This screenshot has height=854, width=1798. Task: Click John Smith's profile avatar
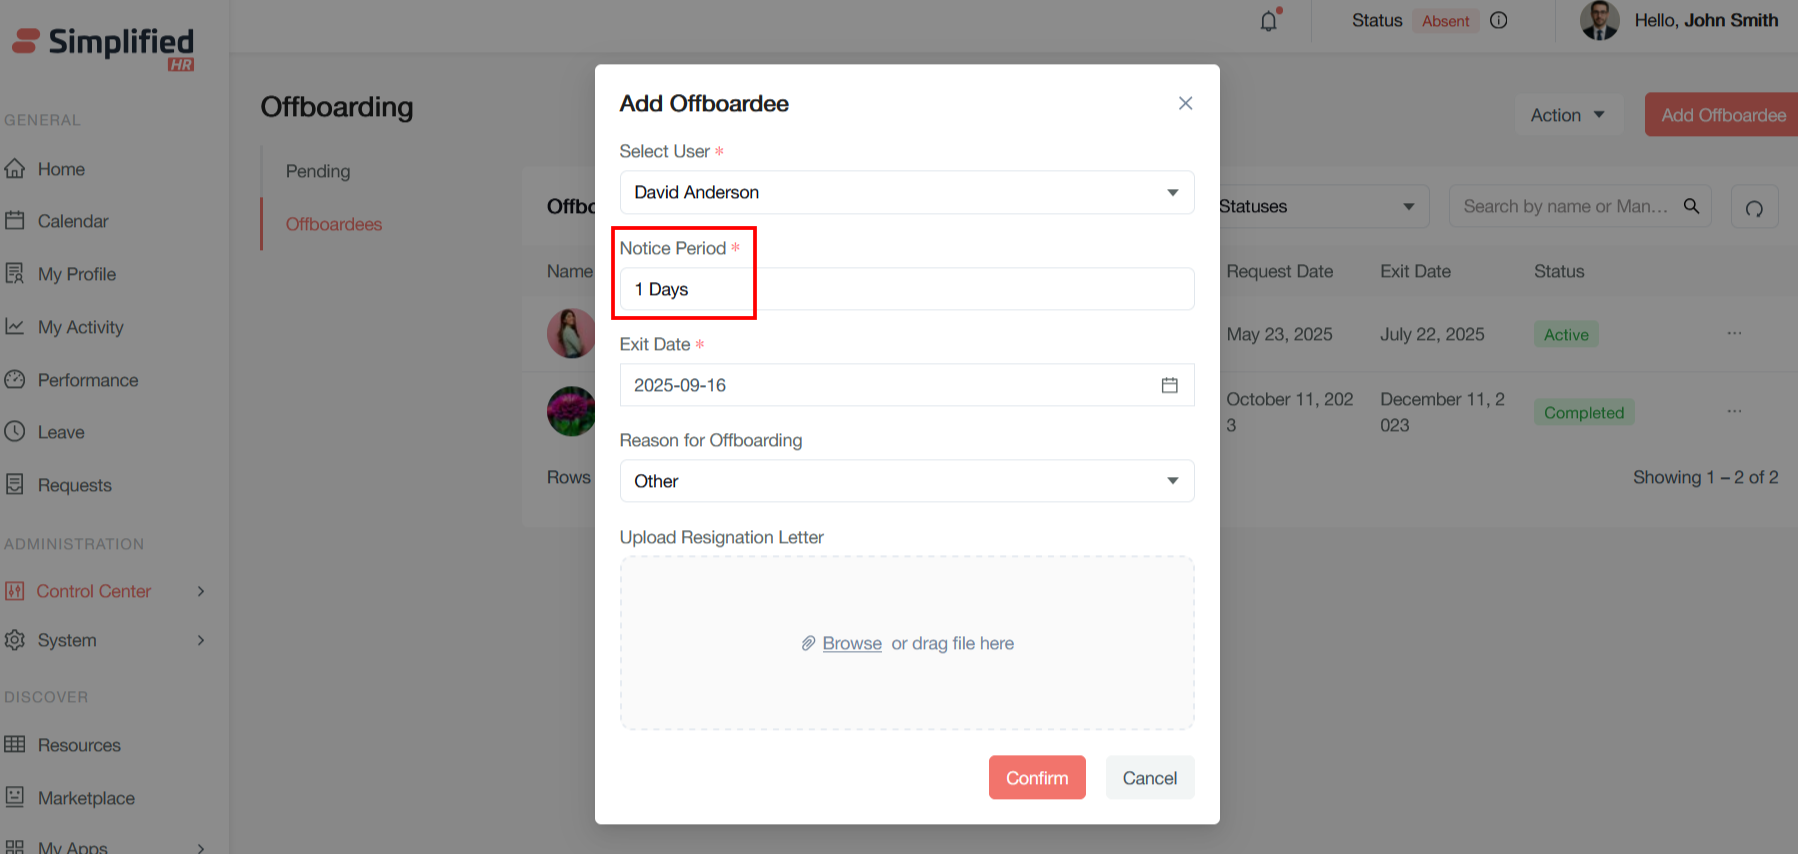pos(1599,21)
